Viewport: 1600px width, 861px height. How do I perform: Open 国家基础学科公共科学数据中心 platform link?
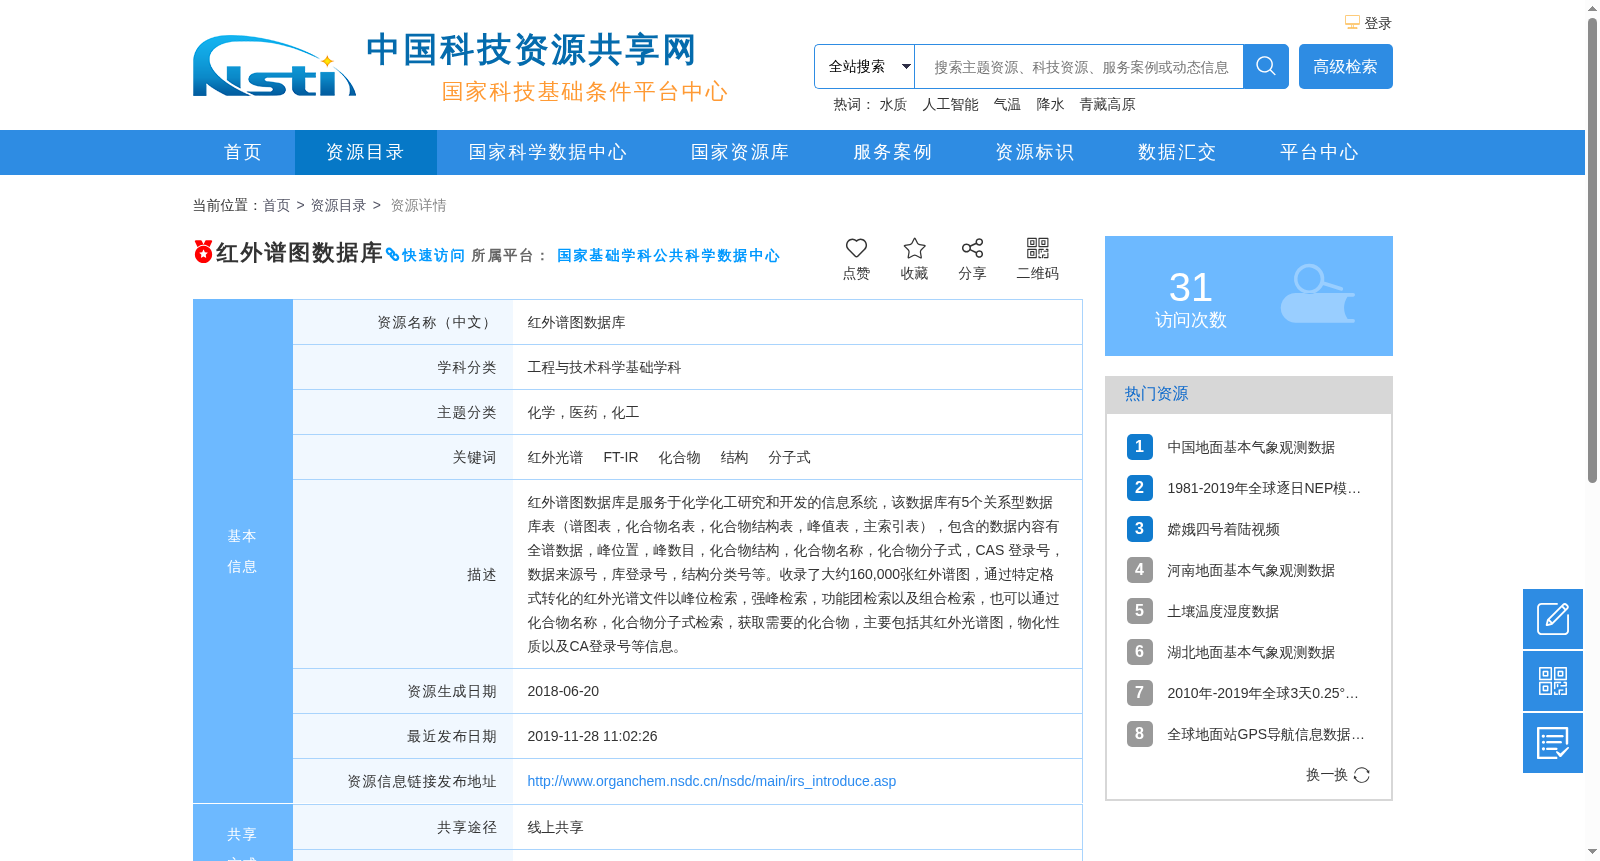pos(668,255)
